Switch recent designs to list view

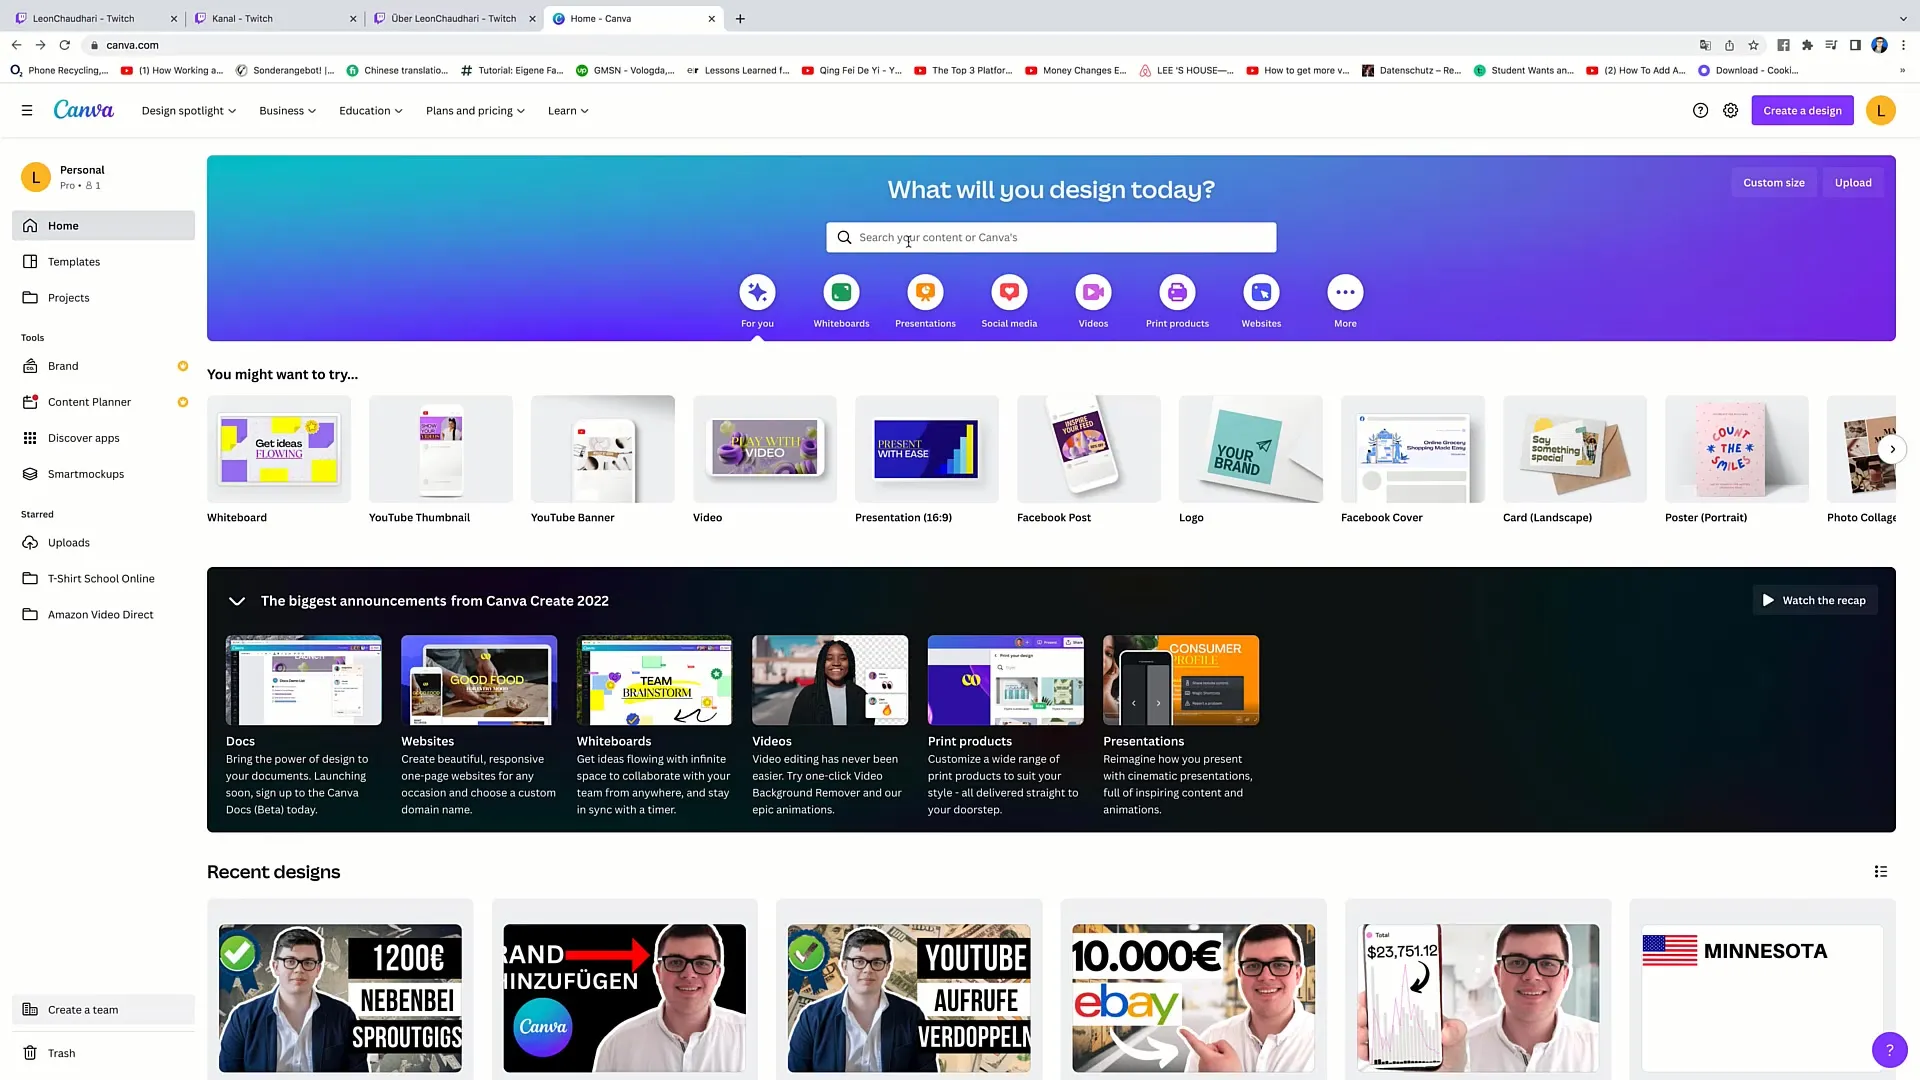pos(1880,872)
